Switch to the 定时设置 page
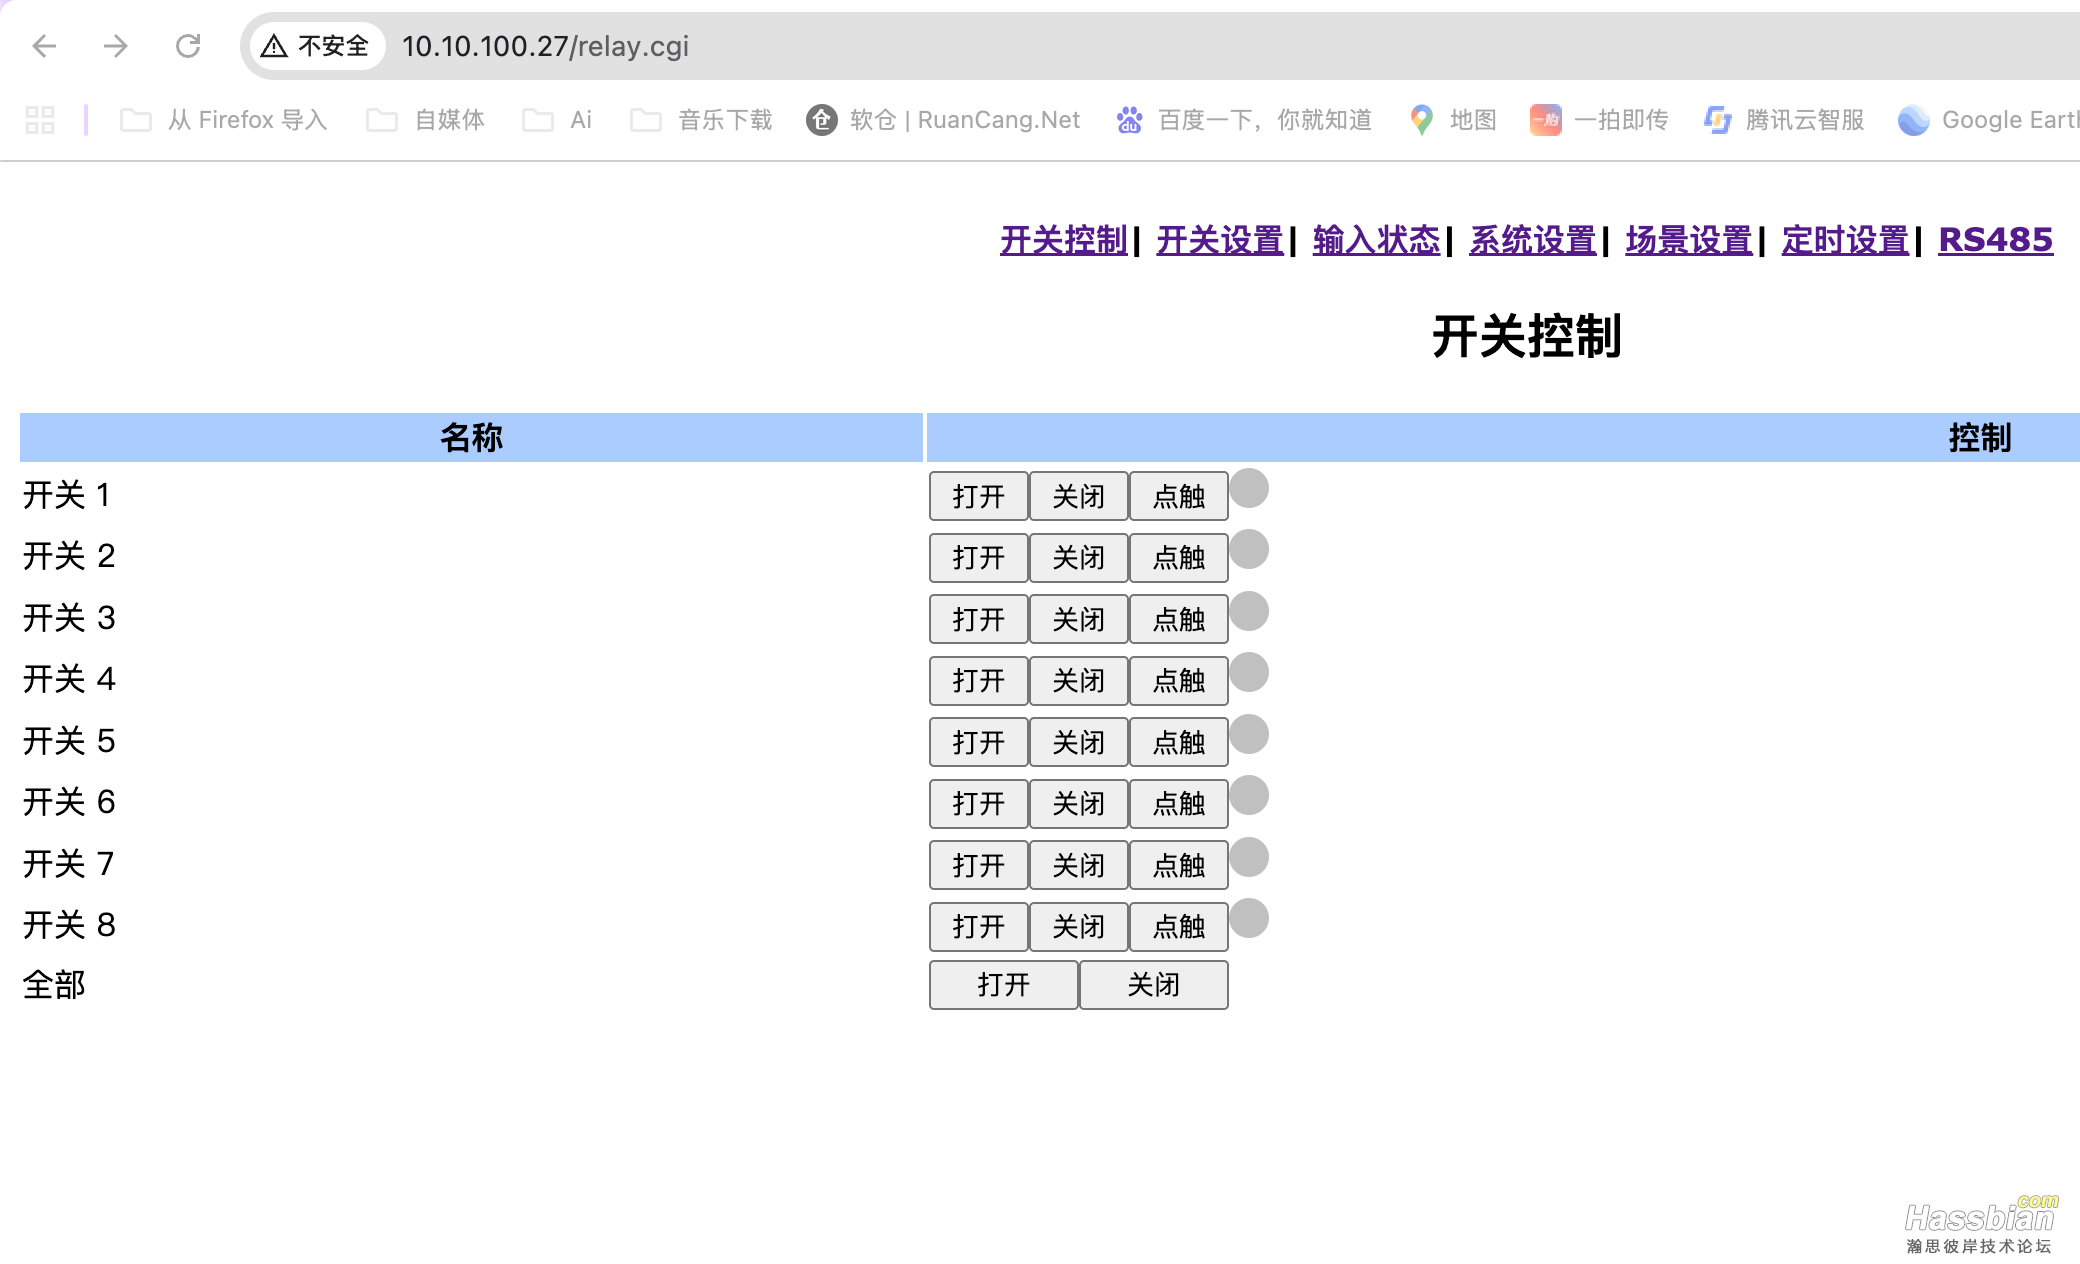 pyautogui.click(x=1844, y=240)
